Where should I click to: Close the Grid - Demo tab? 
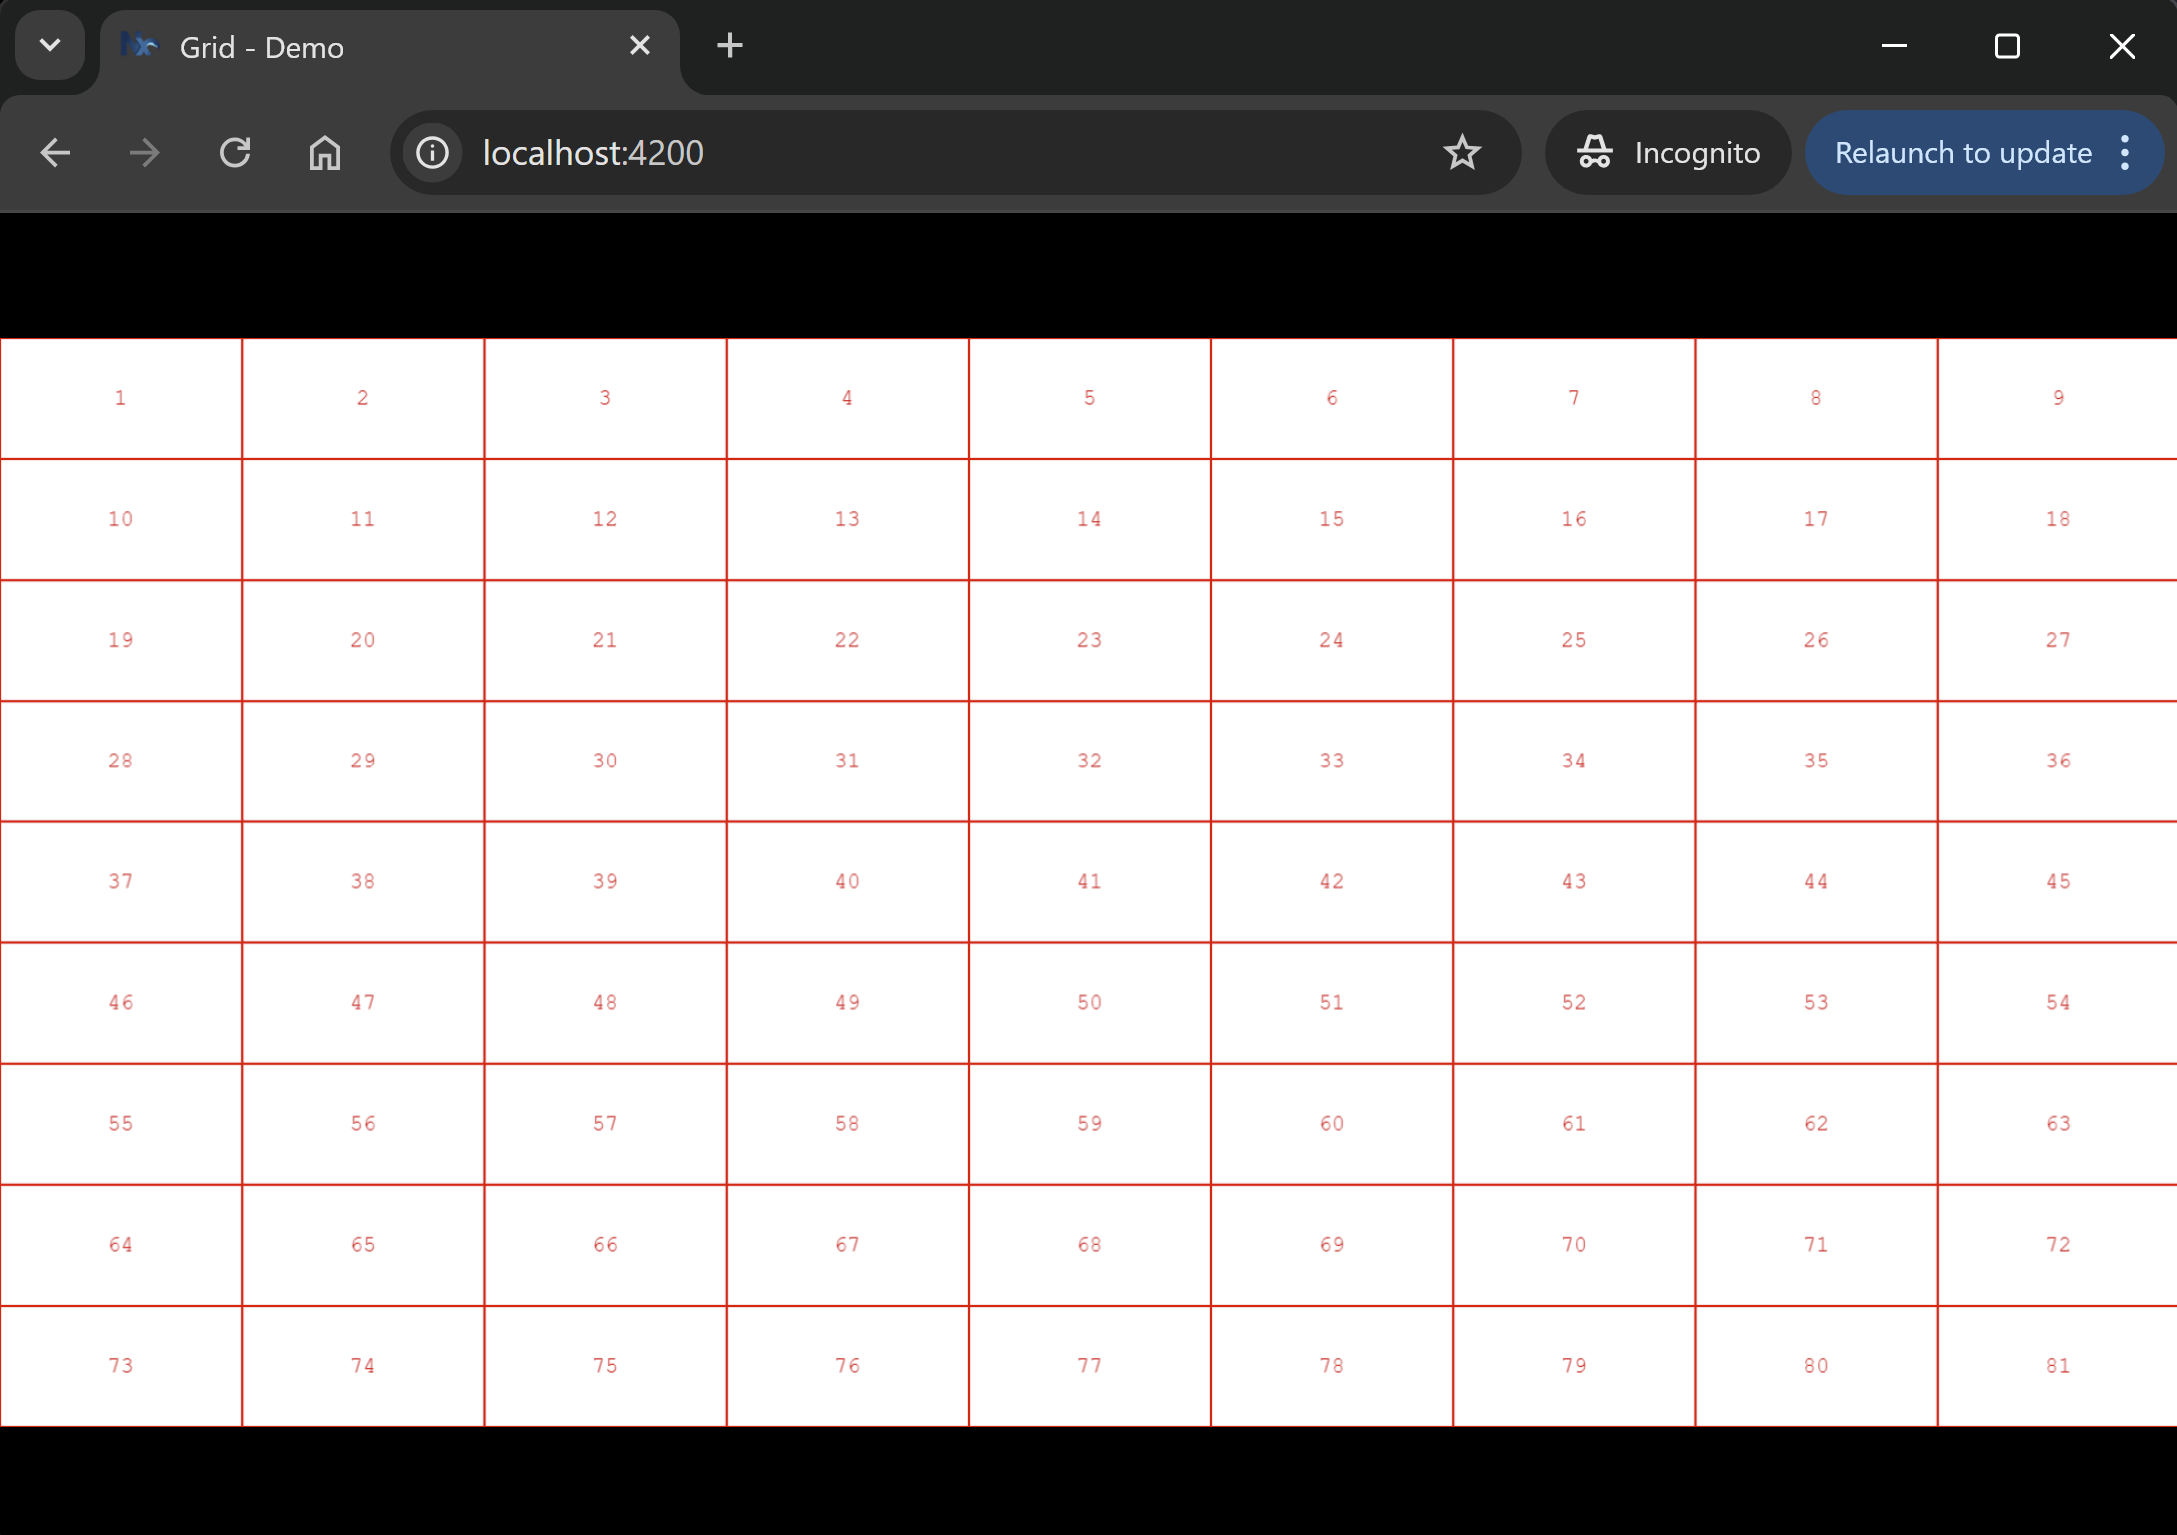click(x=640, y=46)
